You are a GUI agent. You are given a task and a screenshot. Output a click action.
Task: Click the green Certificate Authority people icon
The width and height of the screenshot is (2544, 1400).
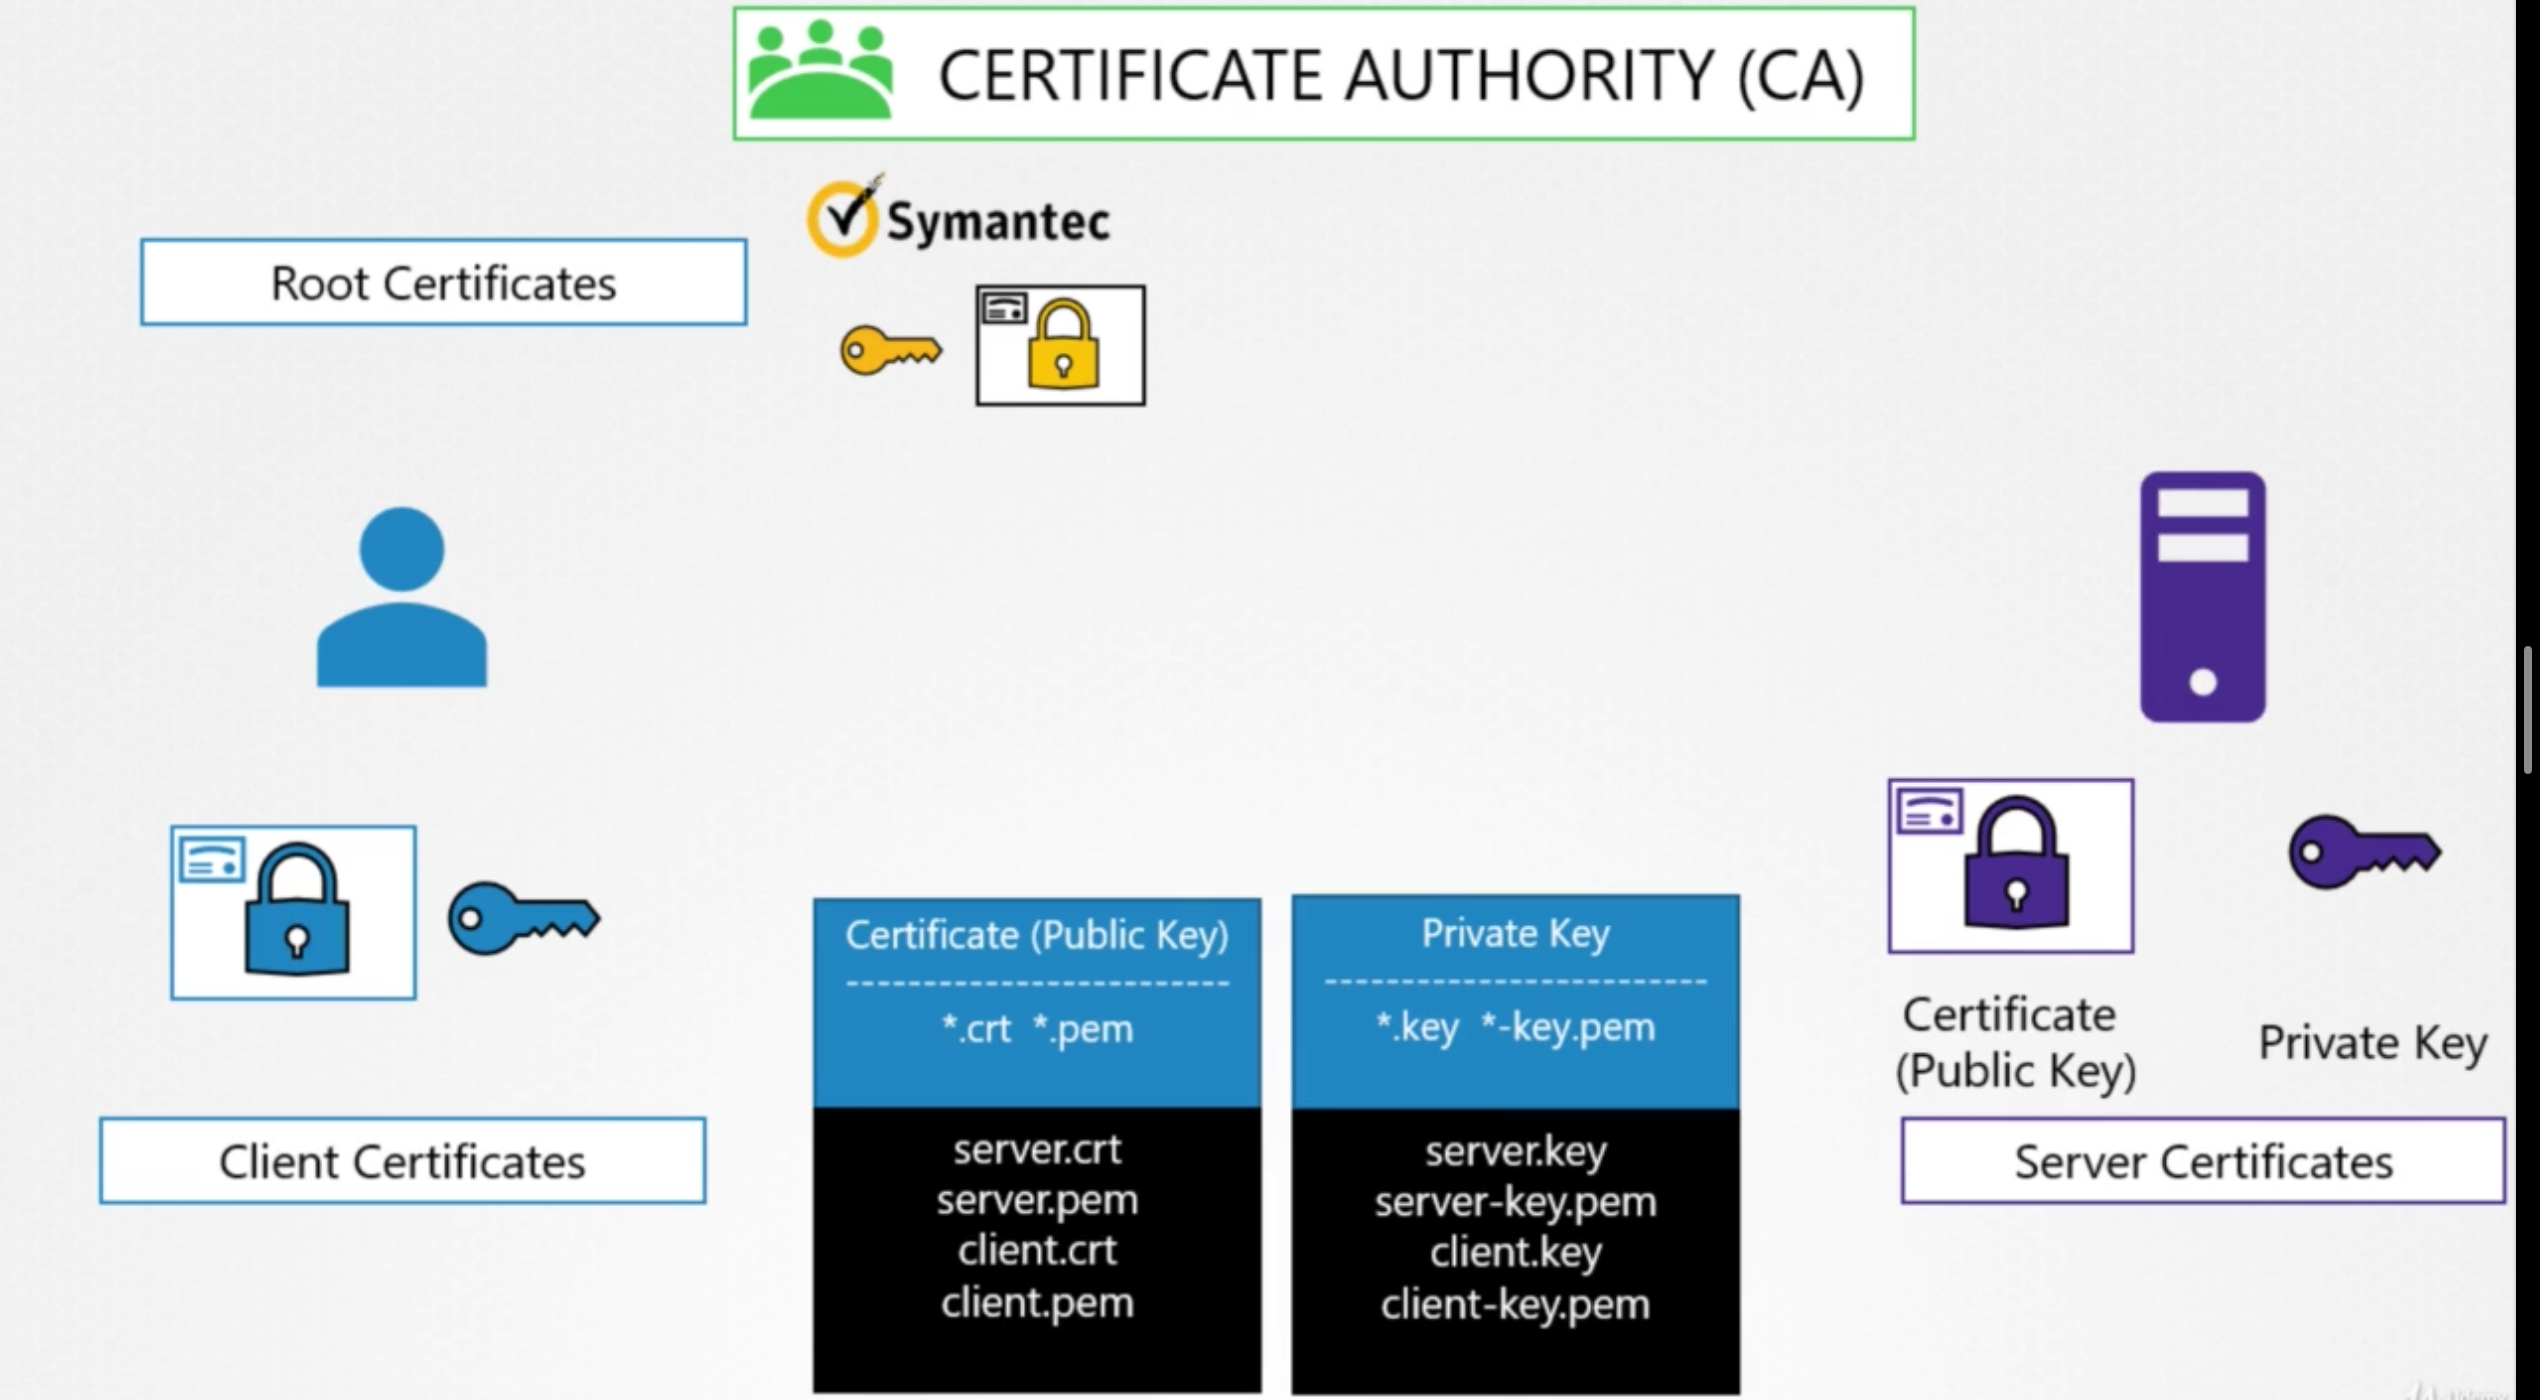point(820,72)
